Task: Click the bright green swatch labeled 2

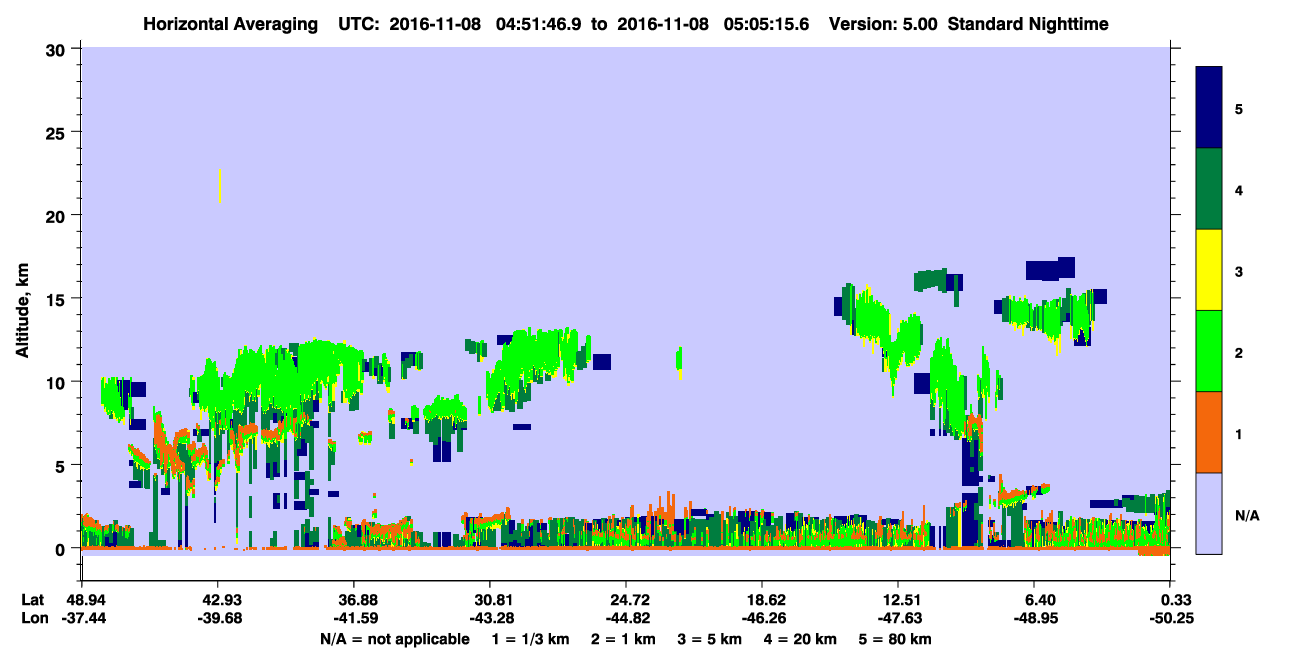Action: pos(1209,351)
